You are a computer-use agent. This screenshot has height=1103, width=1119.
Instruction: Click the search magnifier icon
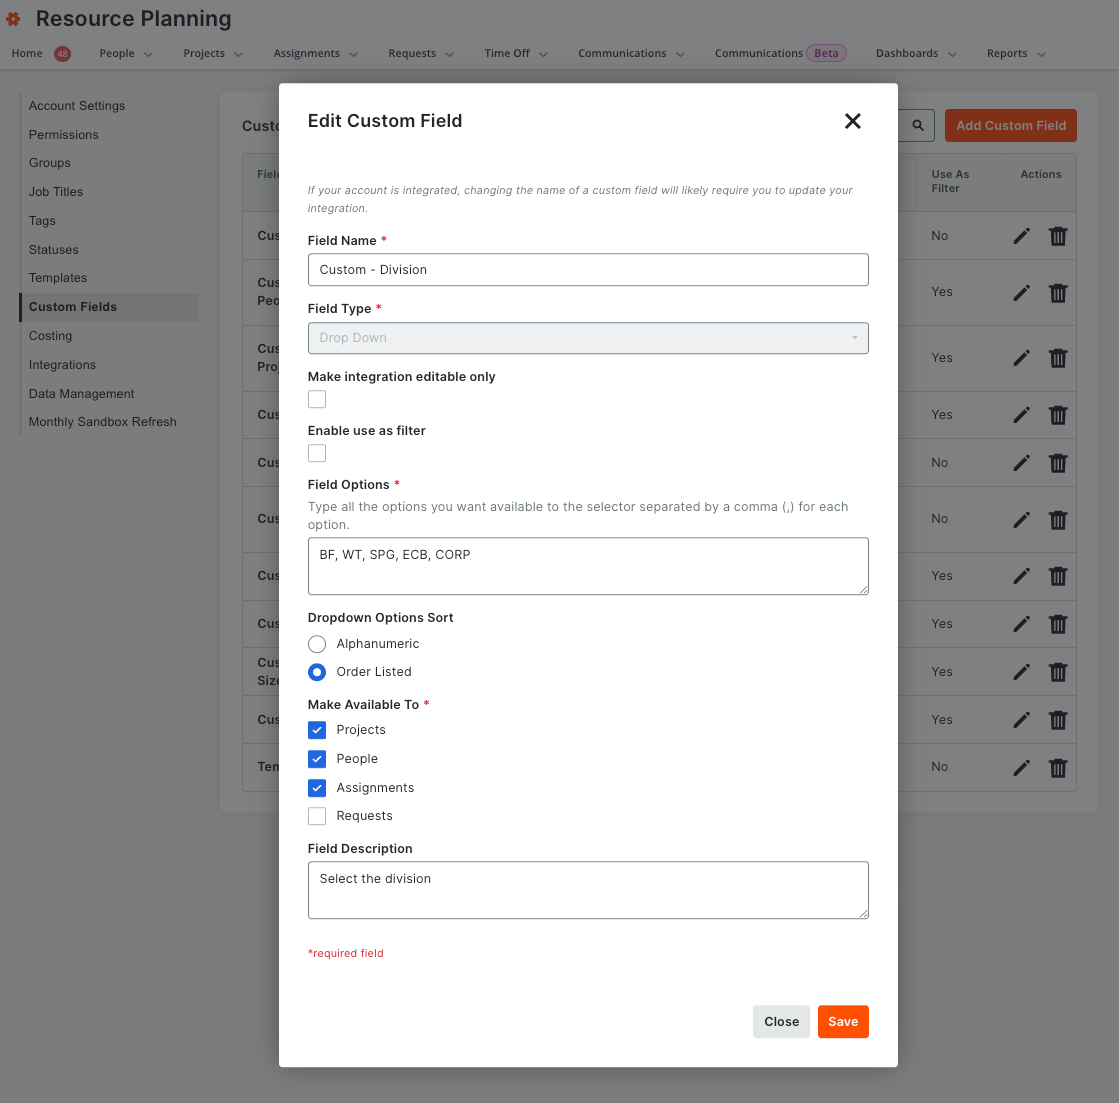pyautogui.click(x=918, y=126)
